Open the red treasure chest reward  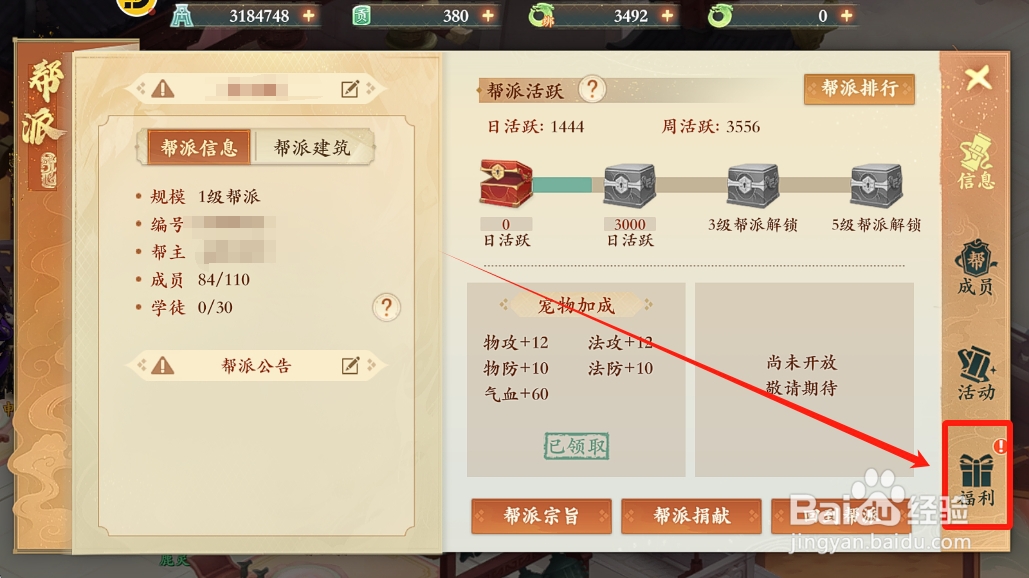click(x=506, y=184)
